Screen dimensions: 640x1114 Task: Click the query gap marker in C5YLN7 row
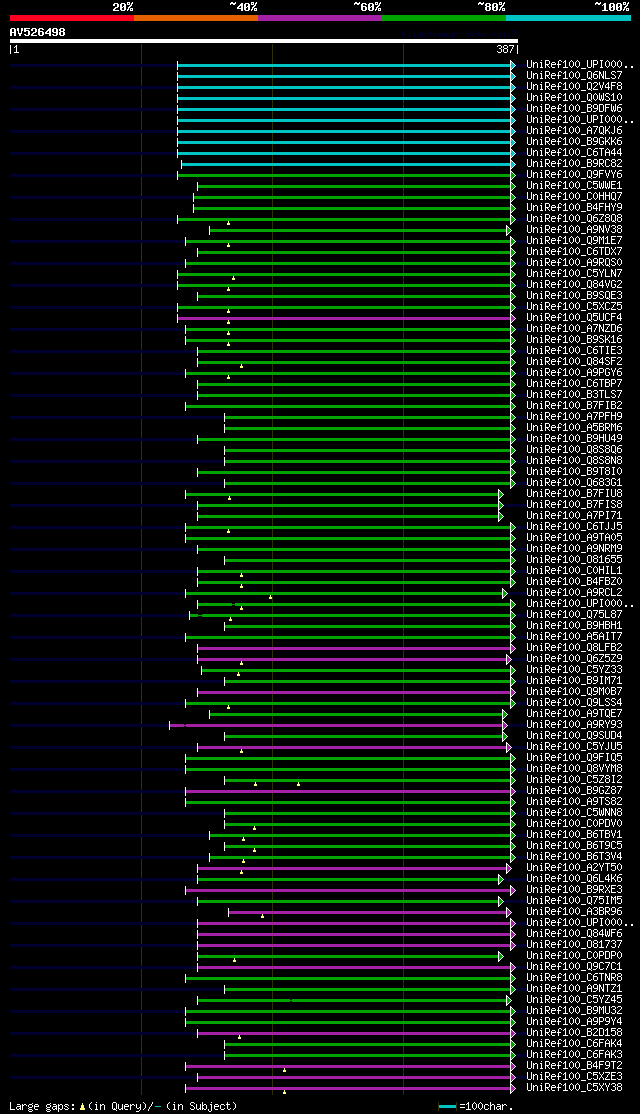pyautogui.click(x=234, y=278)
